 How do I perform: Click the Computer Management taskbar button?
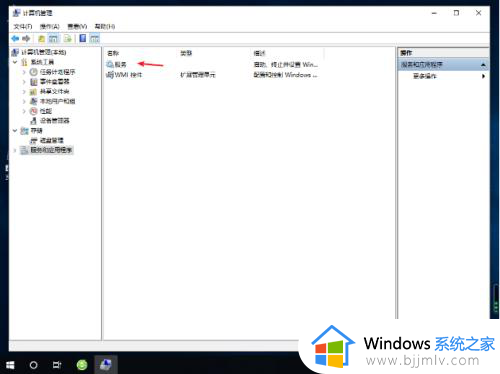[106, 365]
